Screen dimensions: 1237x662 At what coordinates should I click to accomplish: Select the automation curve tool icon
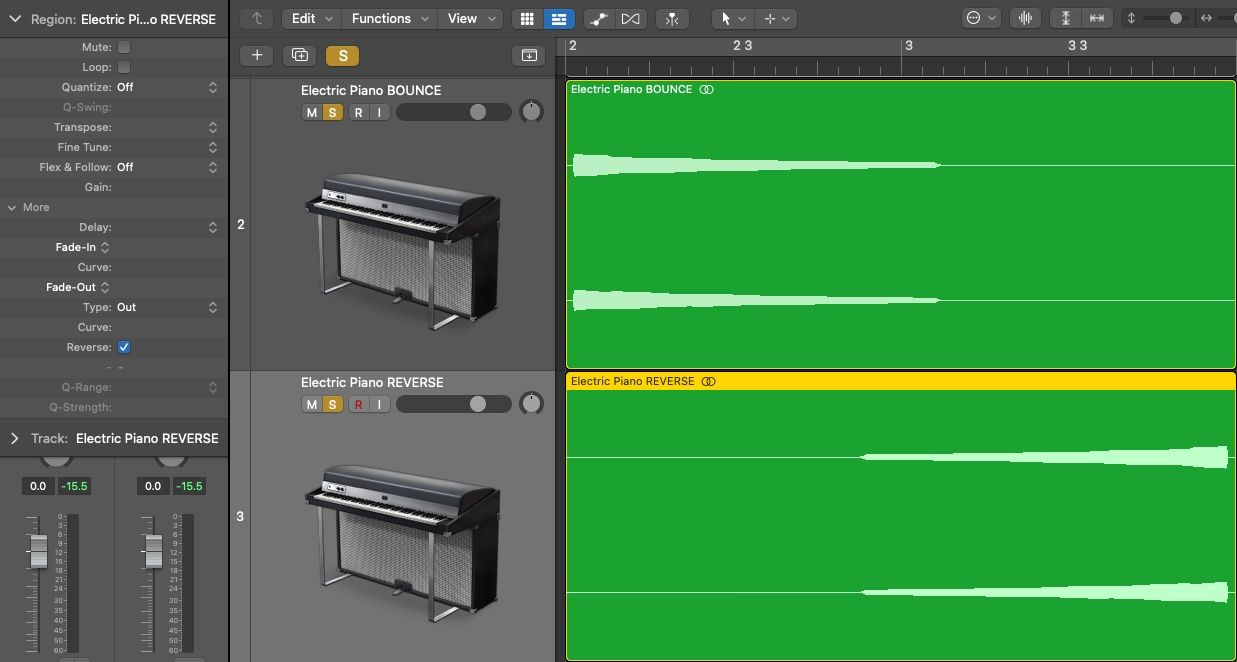599,18
